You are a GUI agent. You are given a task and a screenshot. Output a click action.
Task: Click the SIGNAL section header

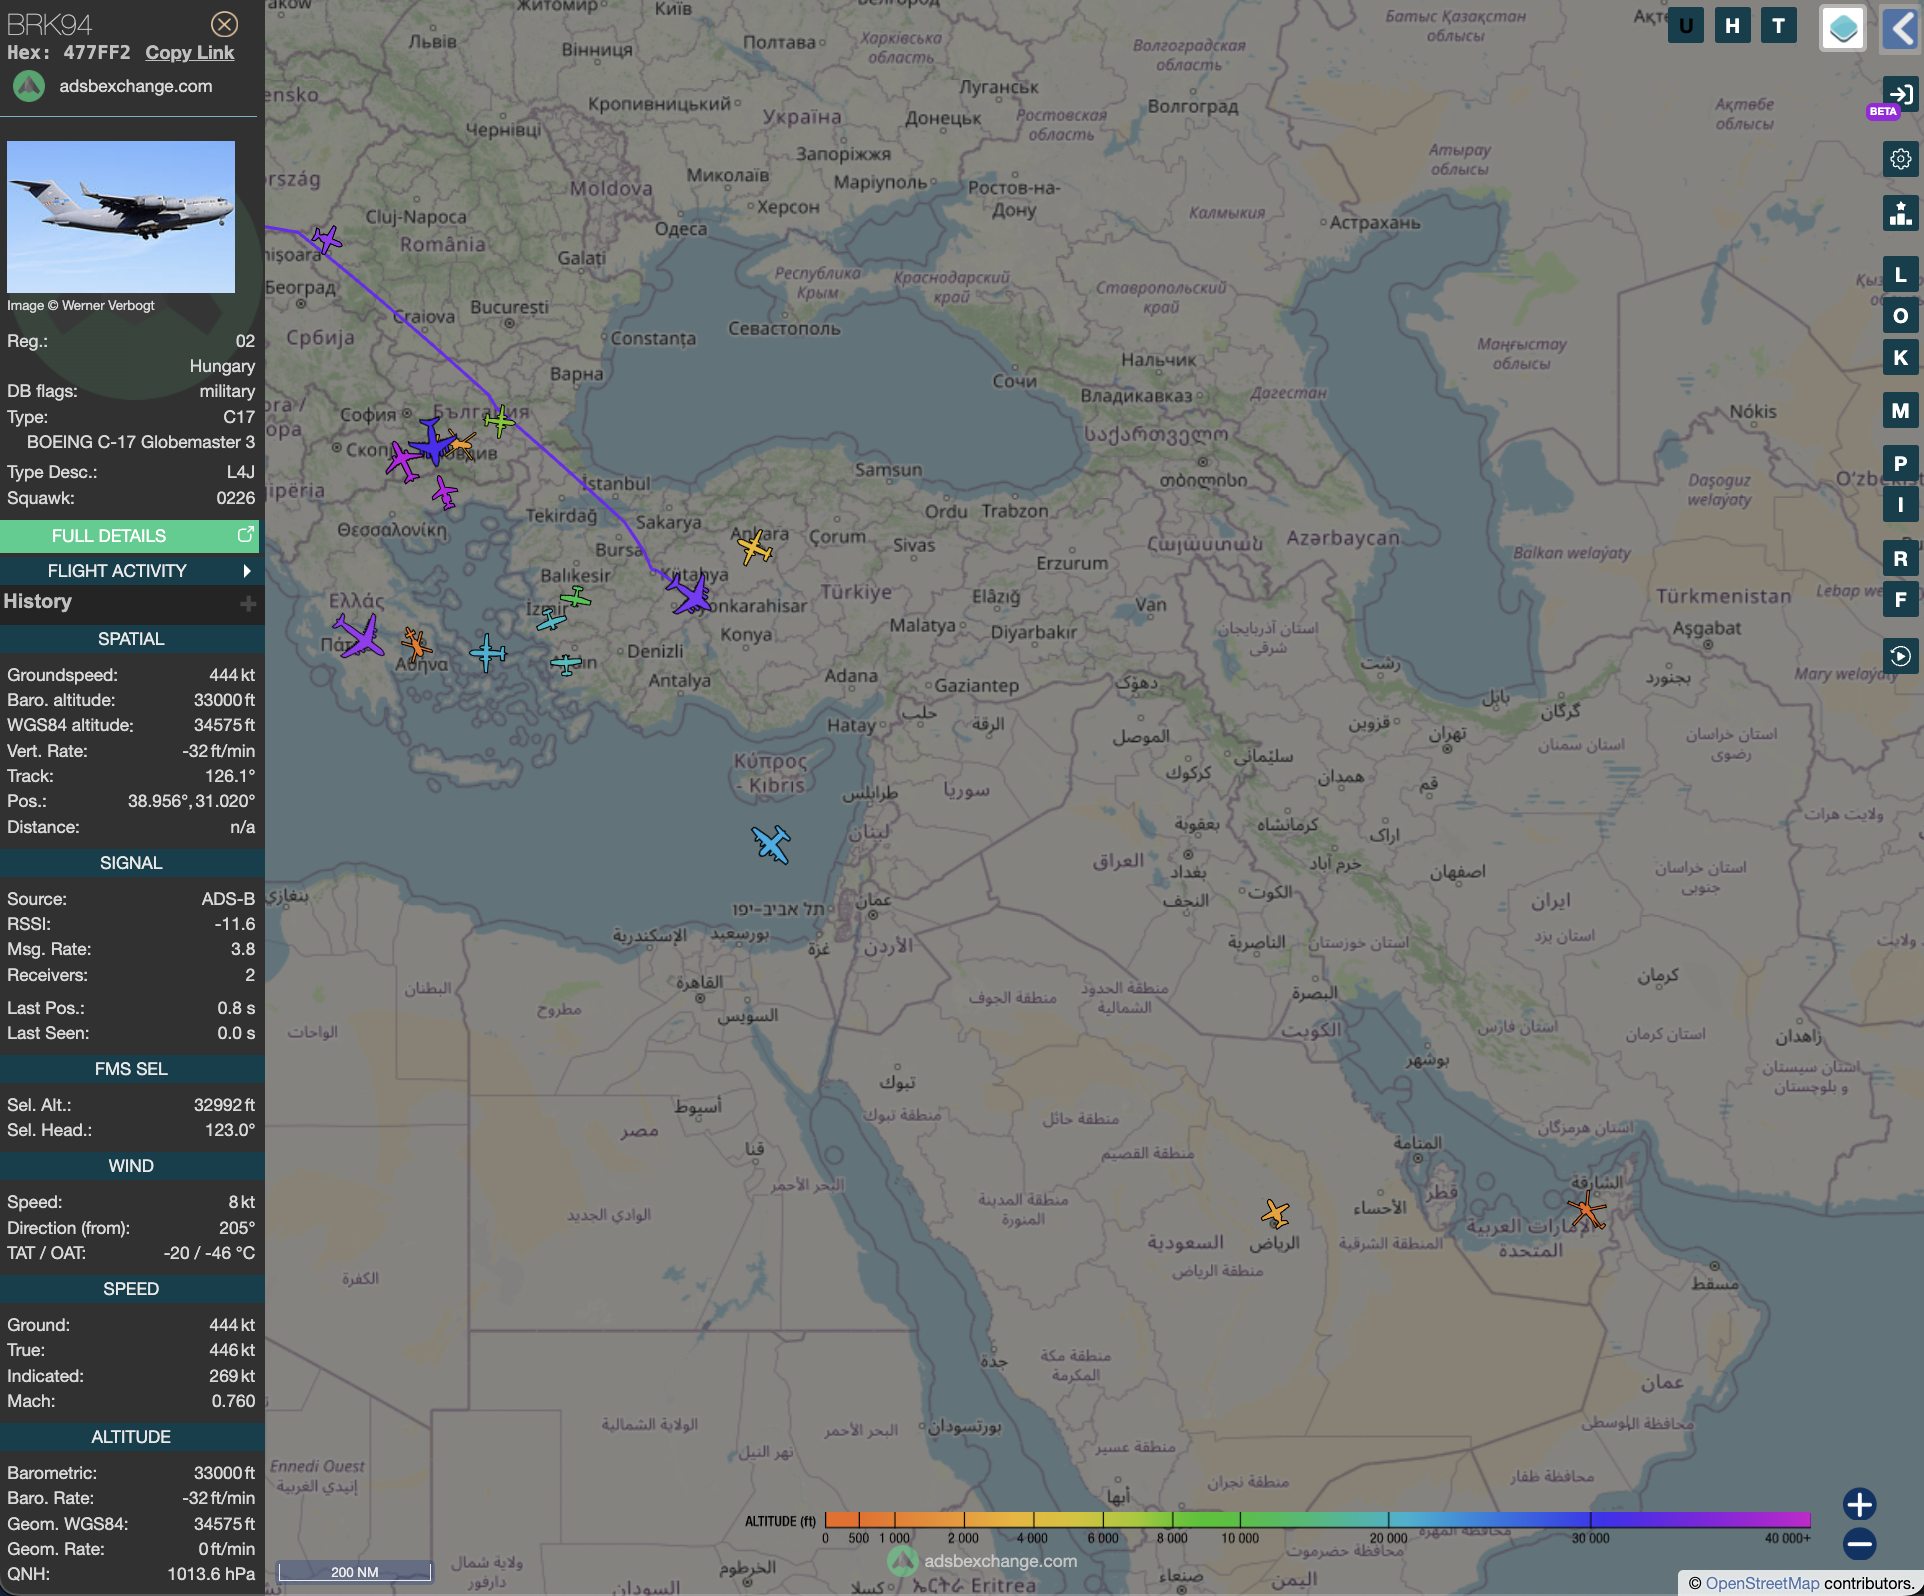tap(131, 864)
